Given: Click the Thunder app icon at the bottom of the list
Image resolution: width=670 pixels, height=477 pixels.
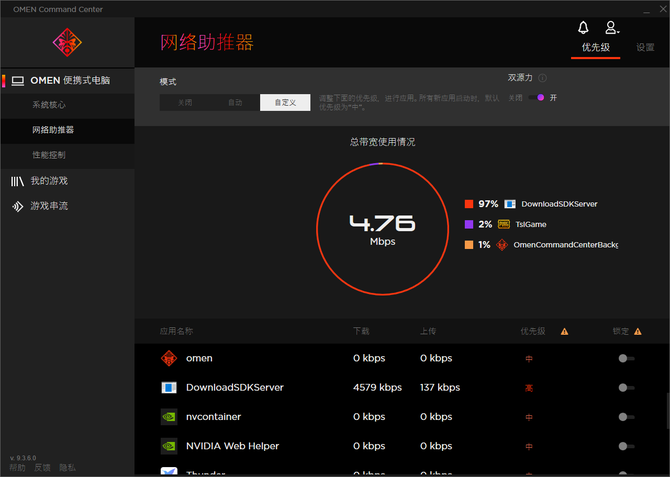Looking at the screenshot, I should click(x=169, y=472).
